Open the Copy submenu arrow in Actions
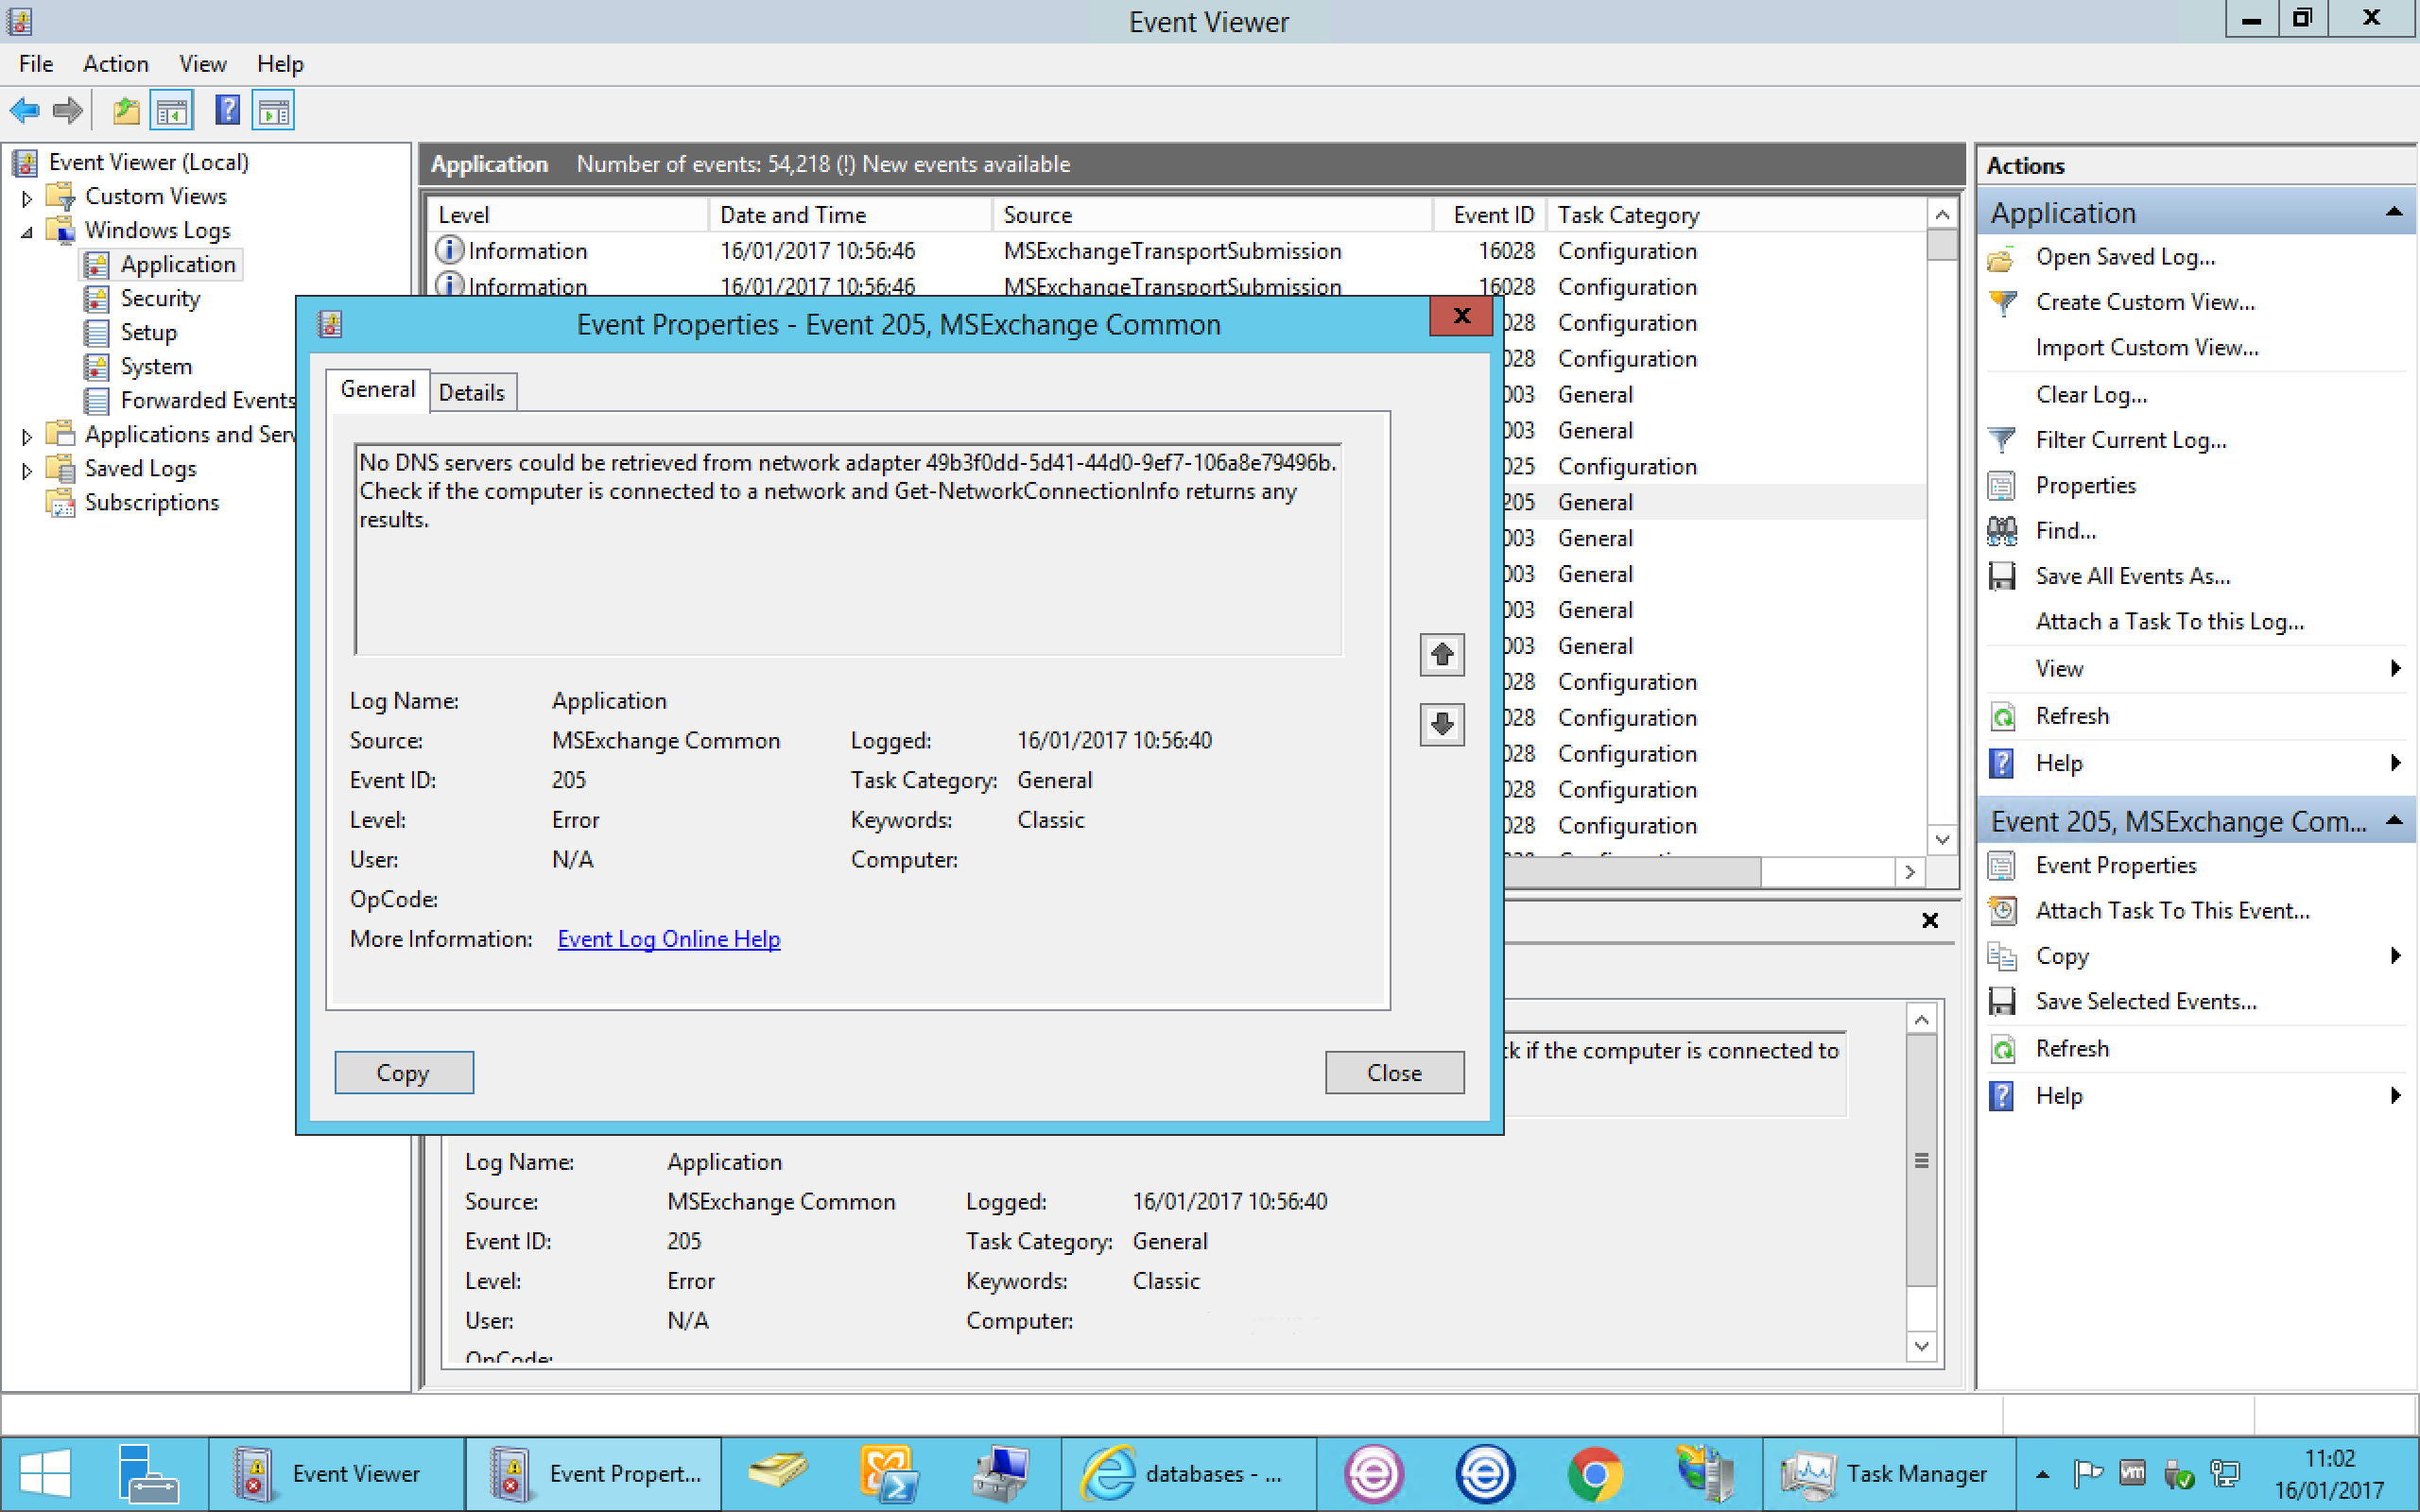 tap(2395, 955)
